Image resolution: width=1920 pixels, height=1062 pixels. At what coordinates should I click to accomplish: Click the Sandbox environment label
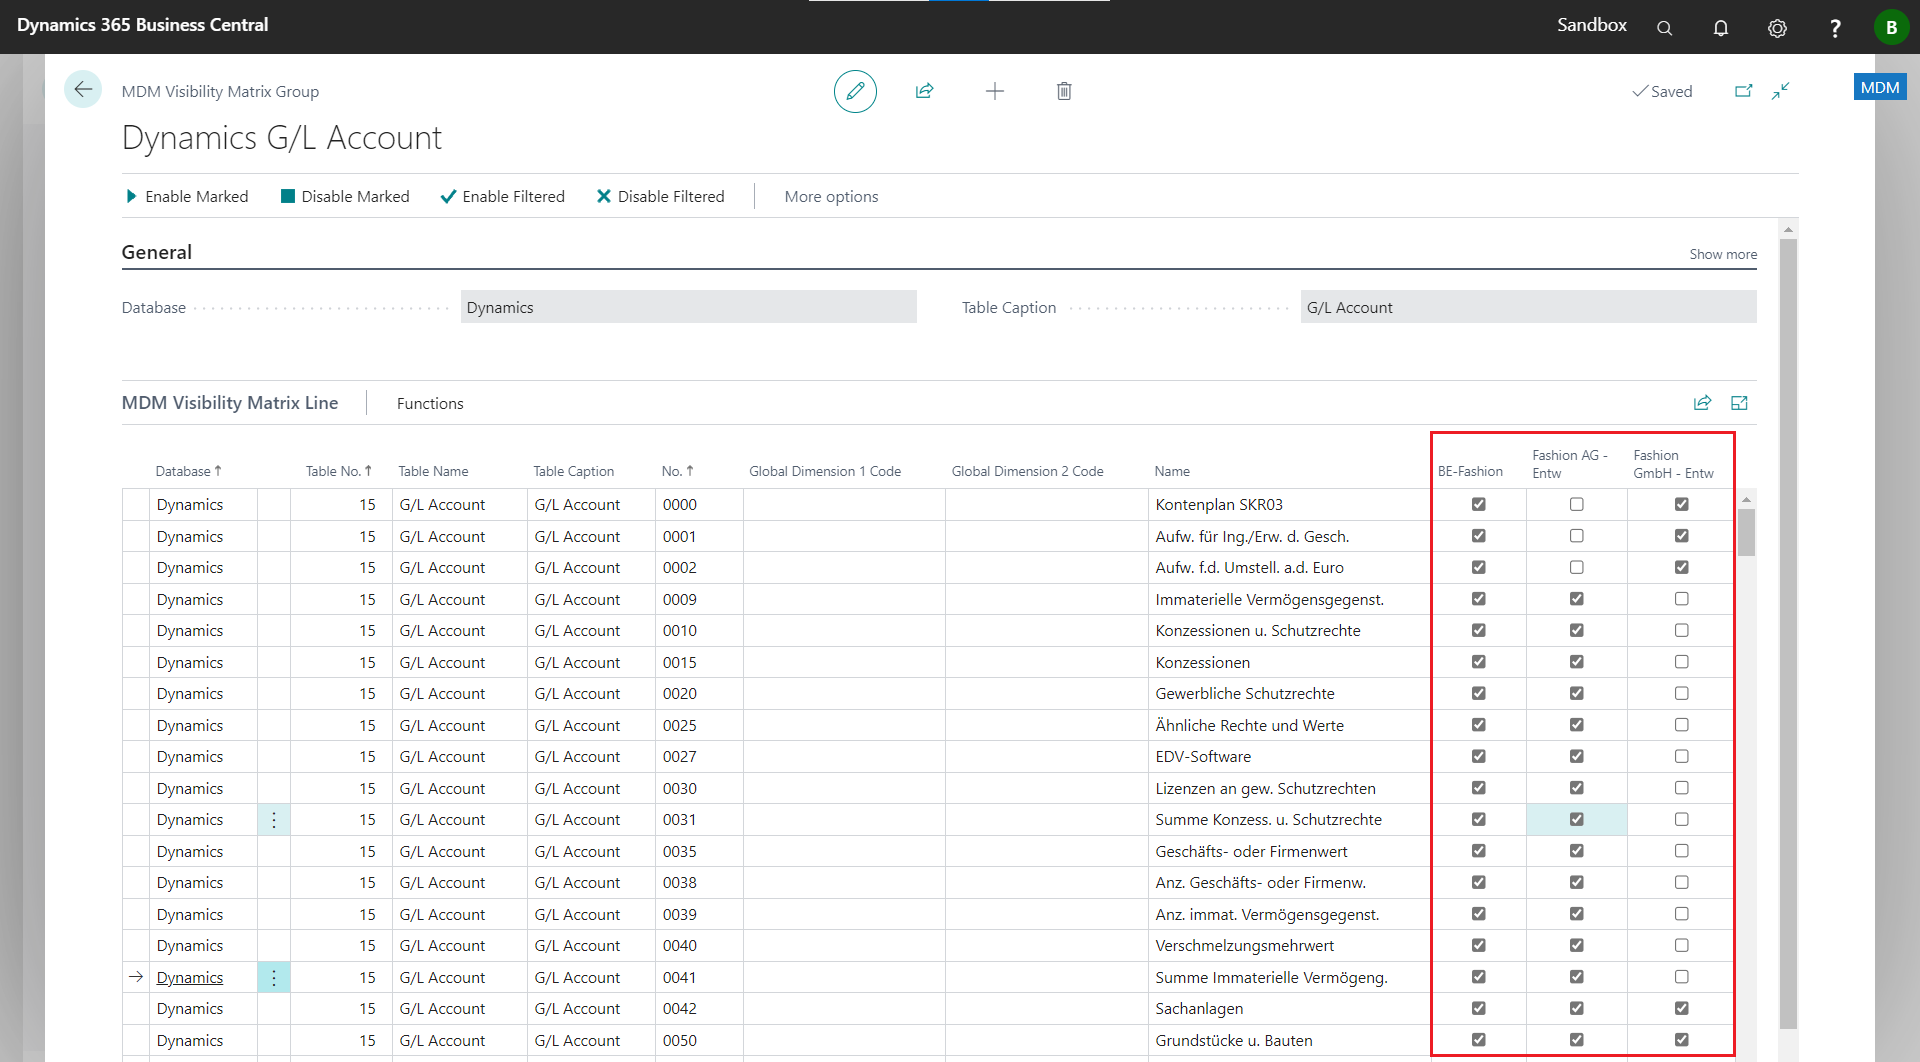[1592, 25]
